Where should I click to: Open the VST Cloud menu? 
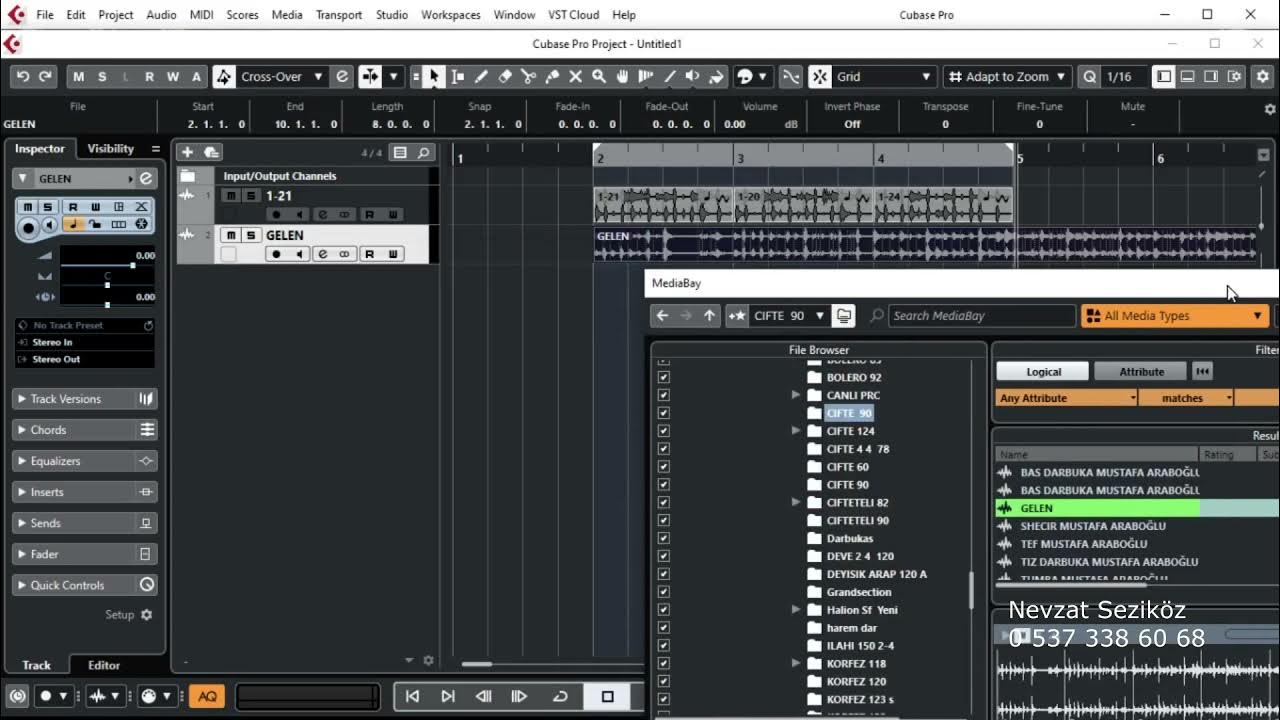point(573,15)
